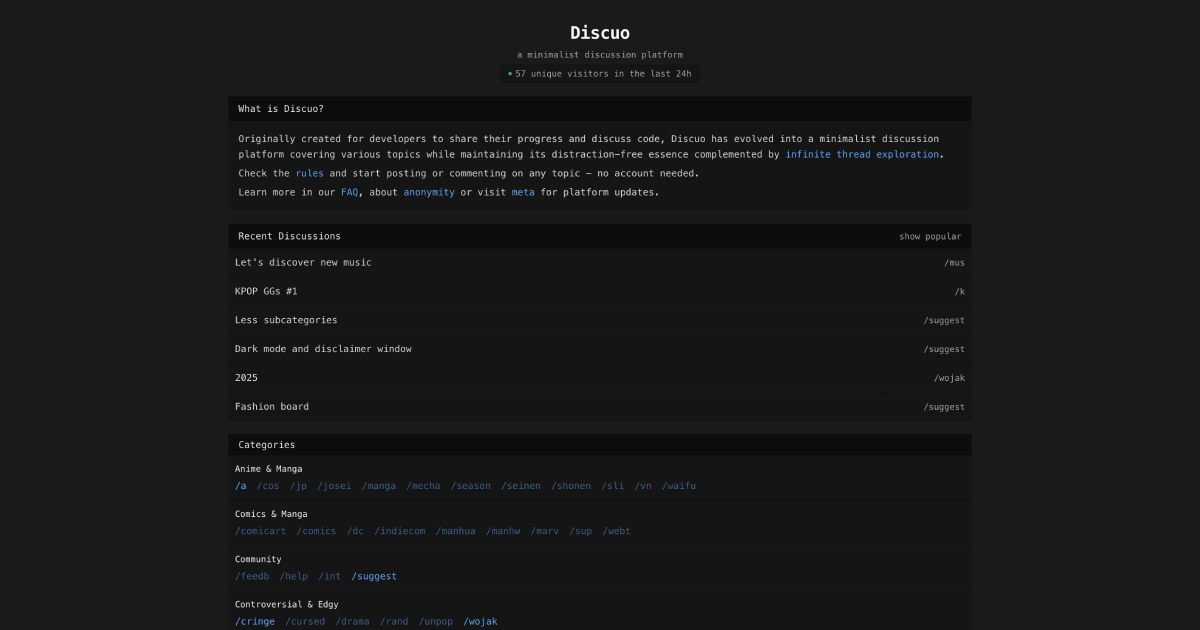Go to the meta board link
1200x630 pixels.
[x=523, y=193]
